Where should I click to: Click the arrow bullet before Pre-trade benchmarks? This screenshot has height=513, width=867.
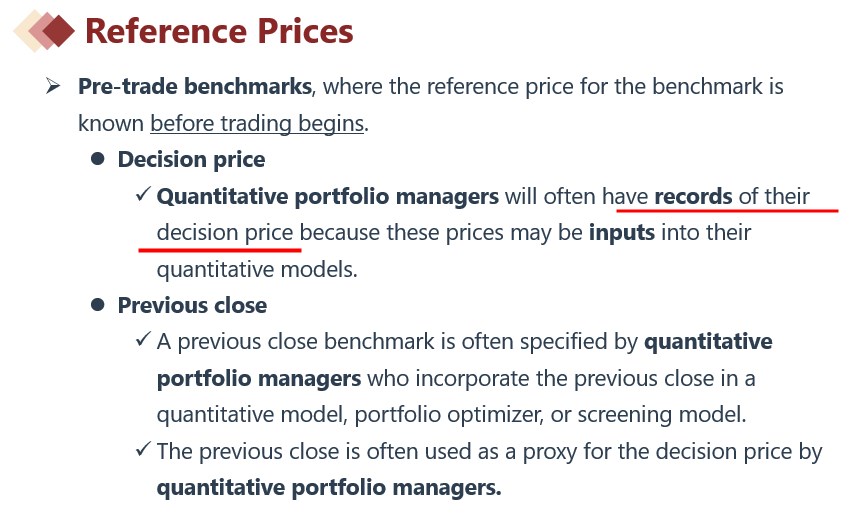click(54, 86)
